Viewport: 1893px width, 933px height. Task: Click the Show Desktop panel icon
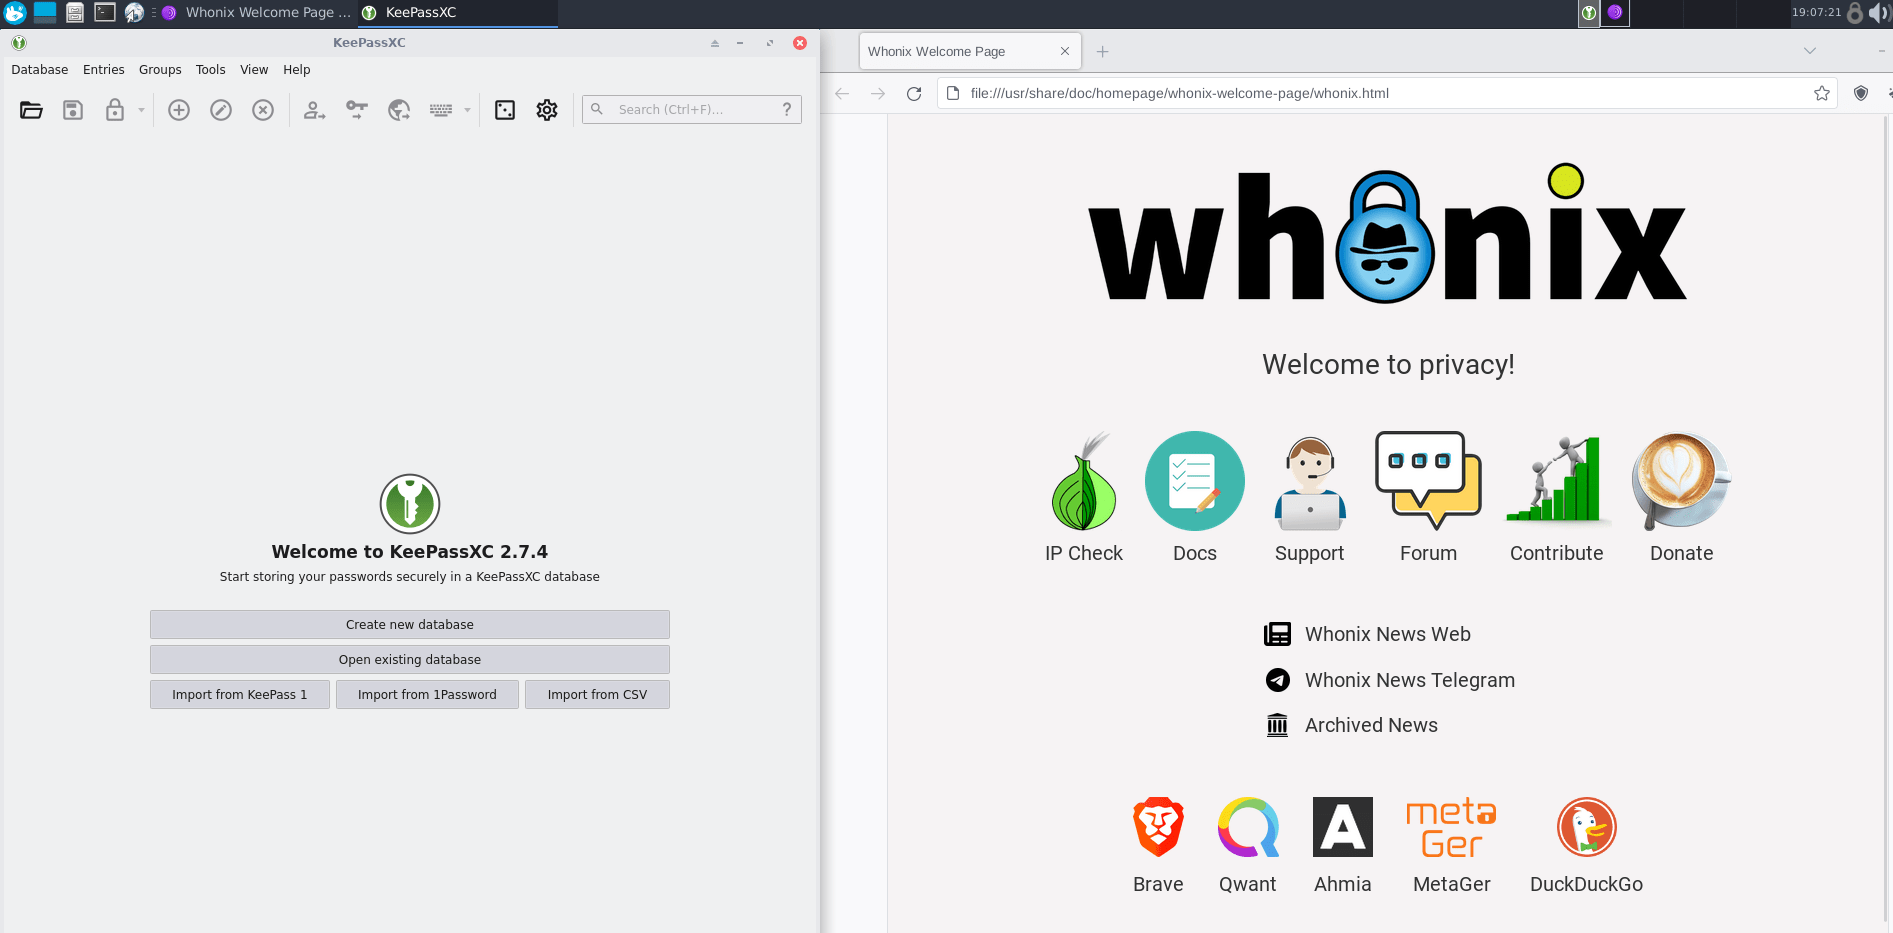(45, 12)
